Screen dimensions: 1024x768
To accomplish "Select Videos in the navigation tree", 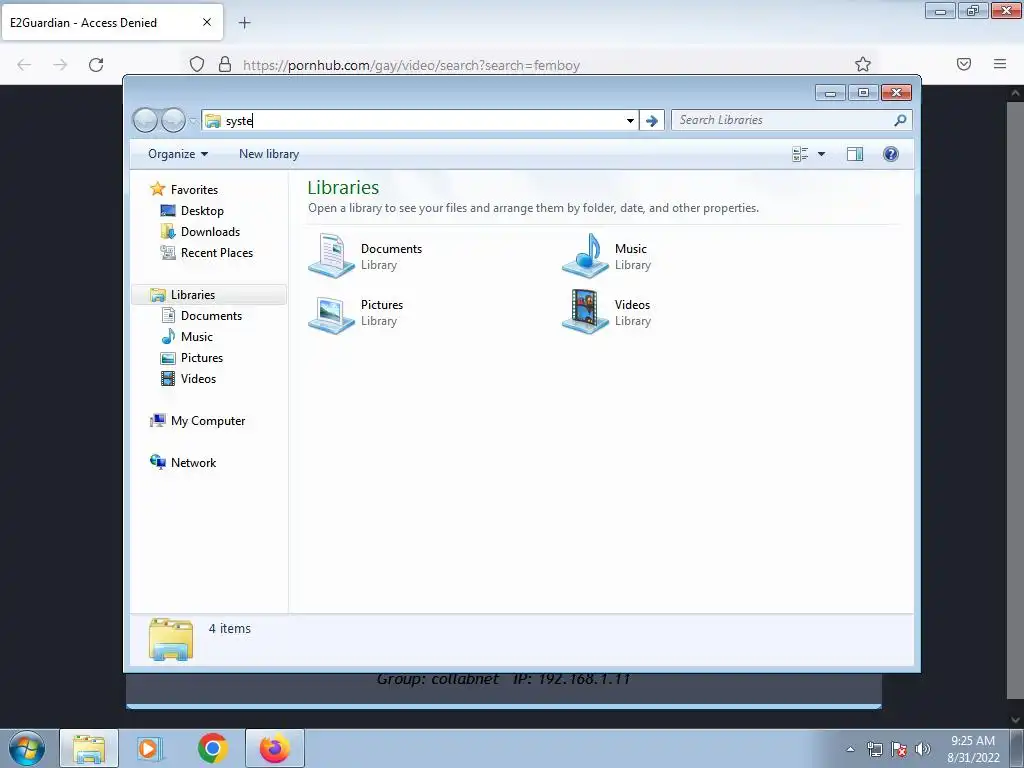I will click(198, 379).
